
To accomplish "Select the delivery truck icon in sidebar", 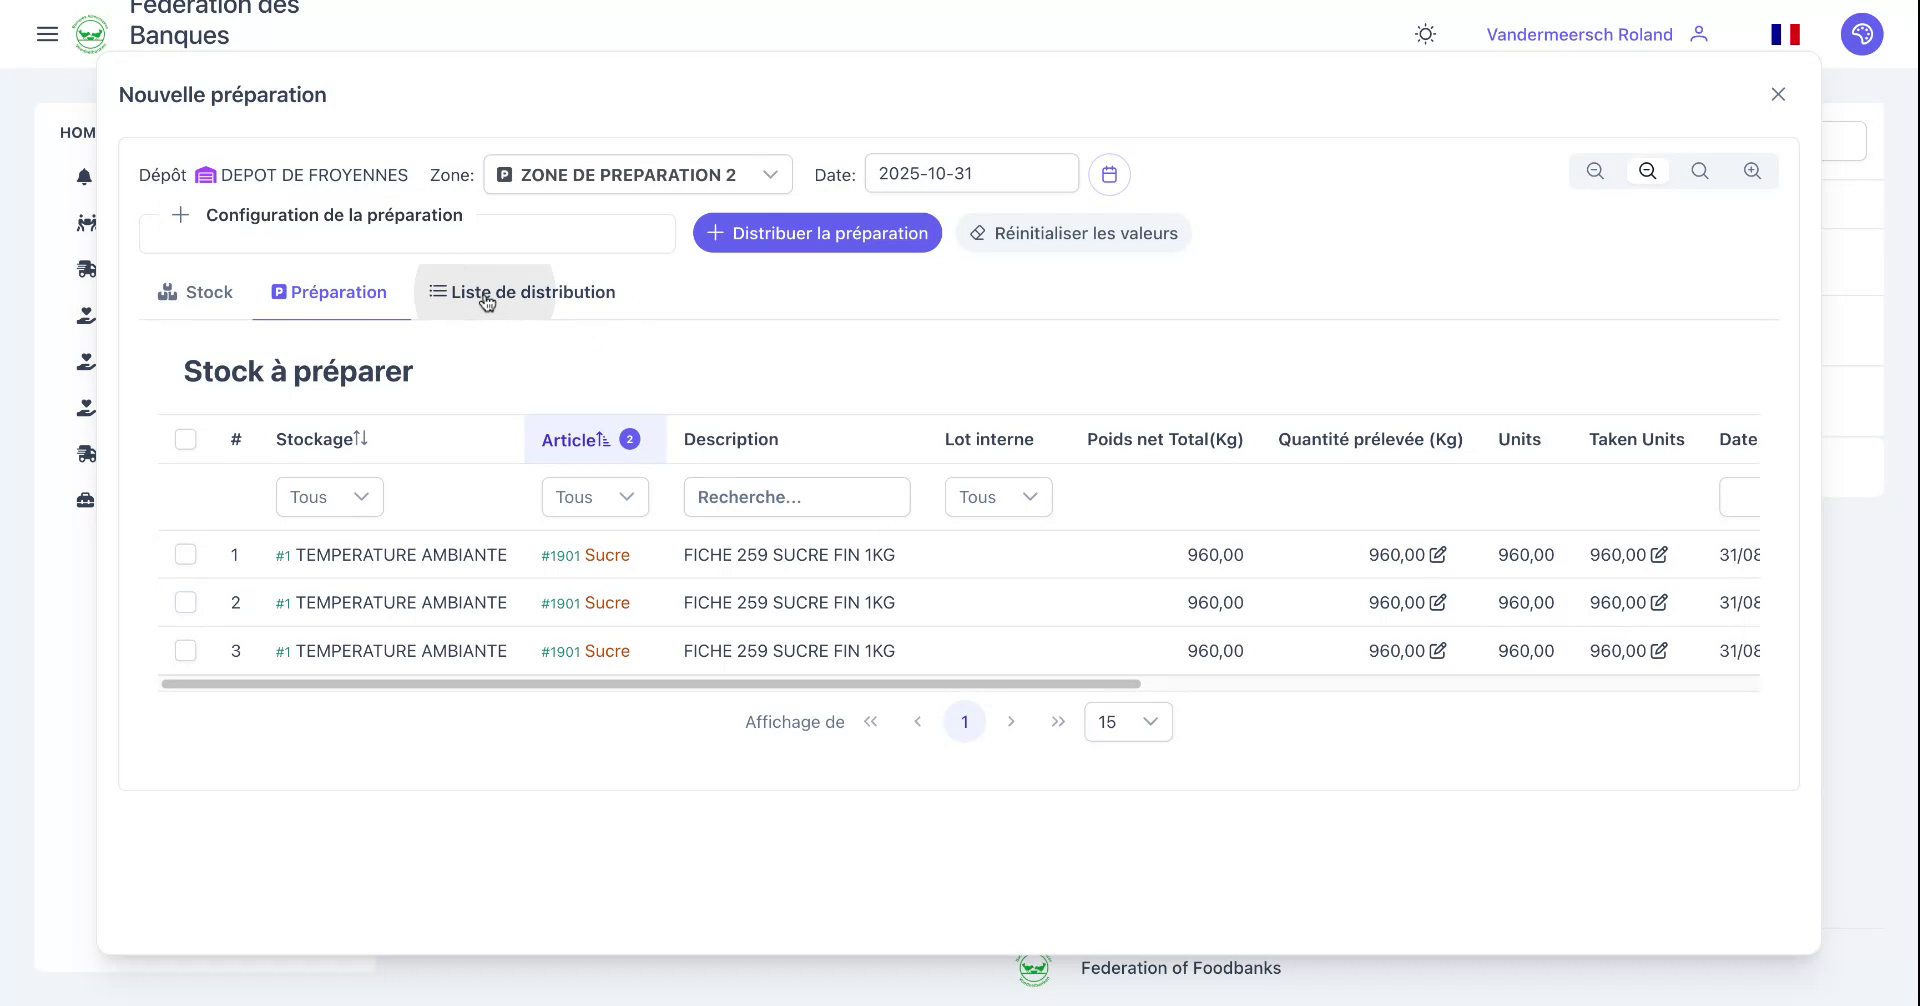I will click(x=85, y=269).
